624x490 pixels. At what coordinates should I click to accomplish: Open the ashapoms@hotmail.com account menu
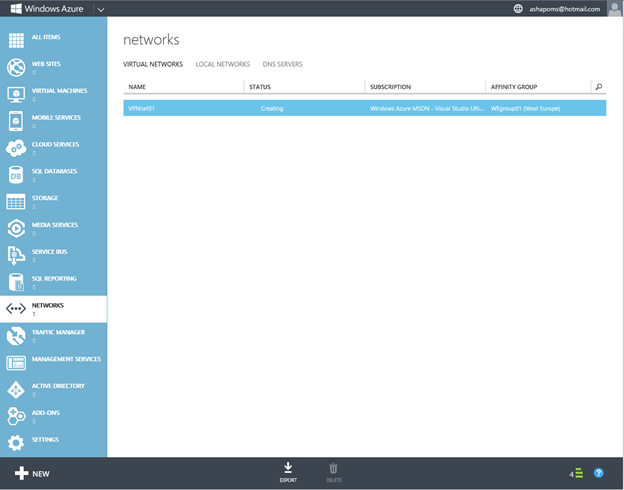tap(564, 9)
